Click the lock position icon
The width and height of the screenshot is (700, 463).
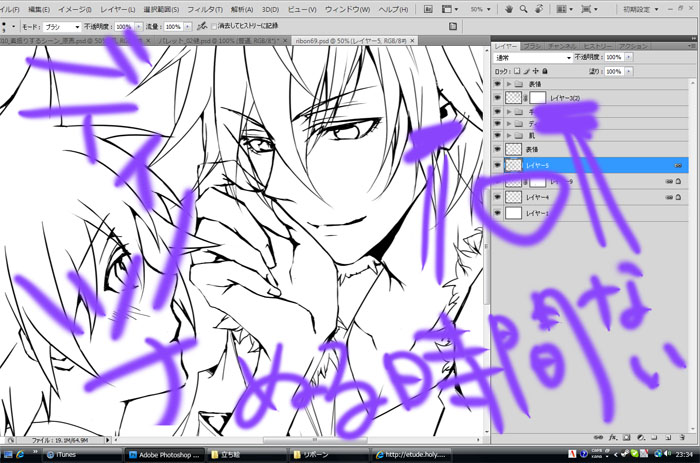(536, 71)
